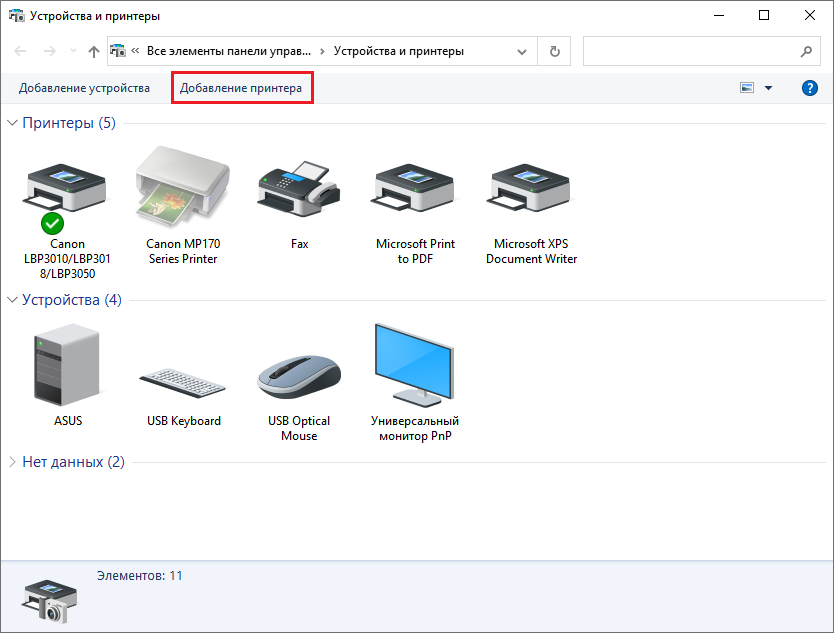Viewport: 834px width, 633px height.
Task: Click the search magnifier icon
Action: pos(806,51)
